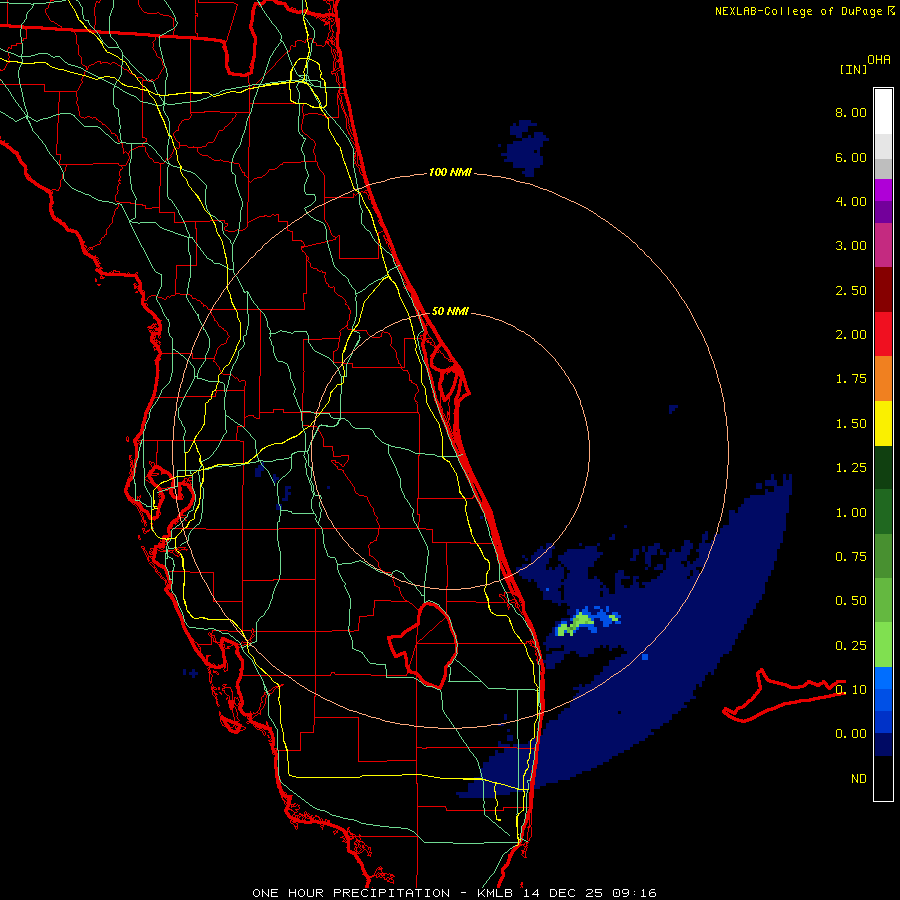Click the [IN] units label
The image size is (900, 900).
(x=853, y=69)
